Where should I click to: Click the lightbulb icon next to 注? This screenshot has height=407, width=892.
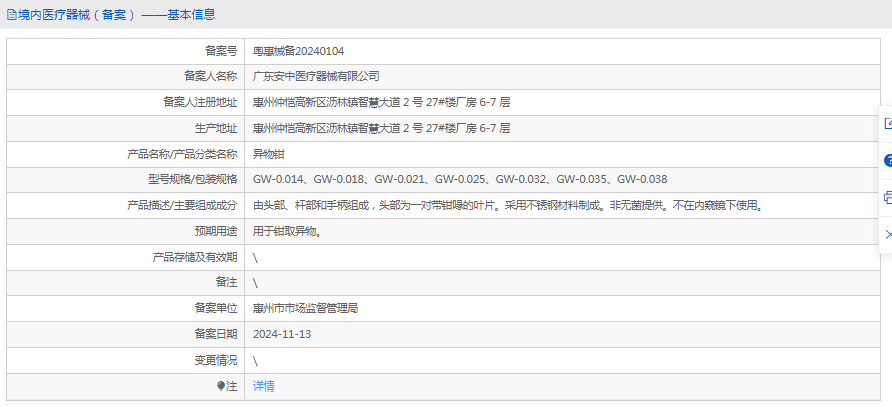[x=221, y=387]
